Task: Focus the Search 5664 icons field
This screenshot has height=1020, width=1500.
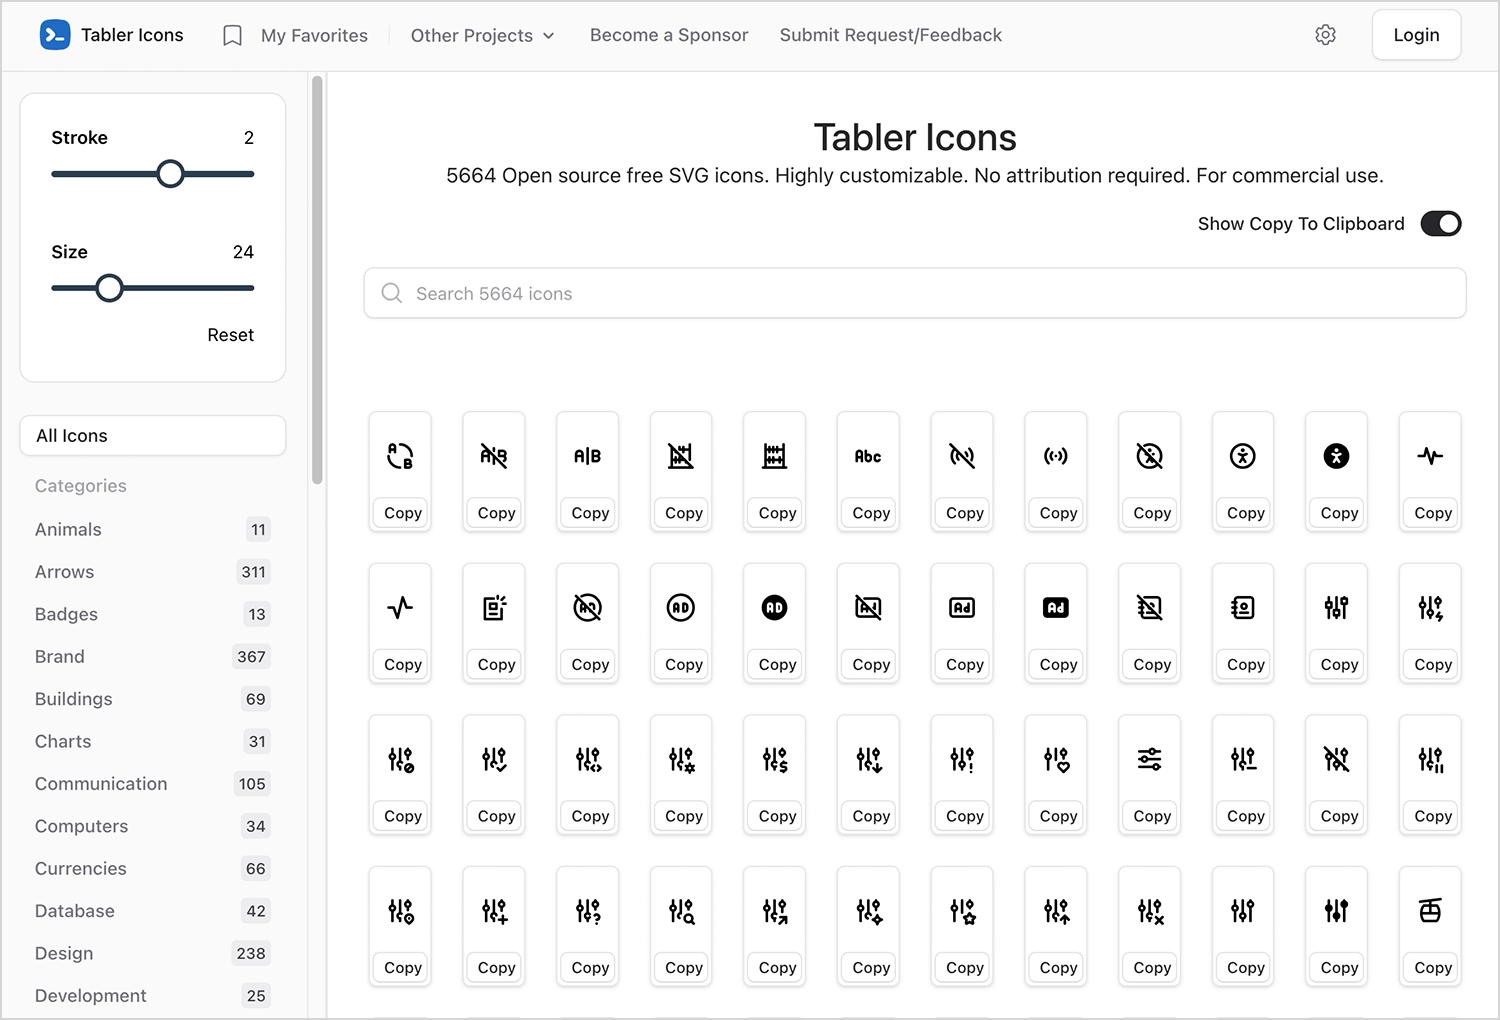Action: coord(915,293)
